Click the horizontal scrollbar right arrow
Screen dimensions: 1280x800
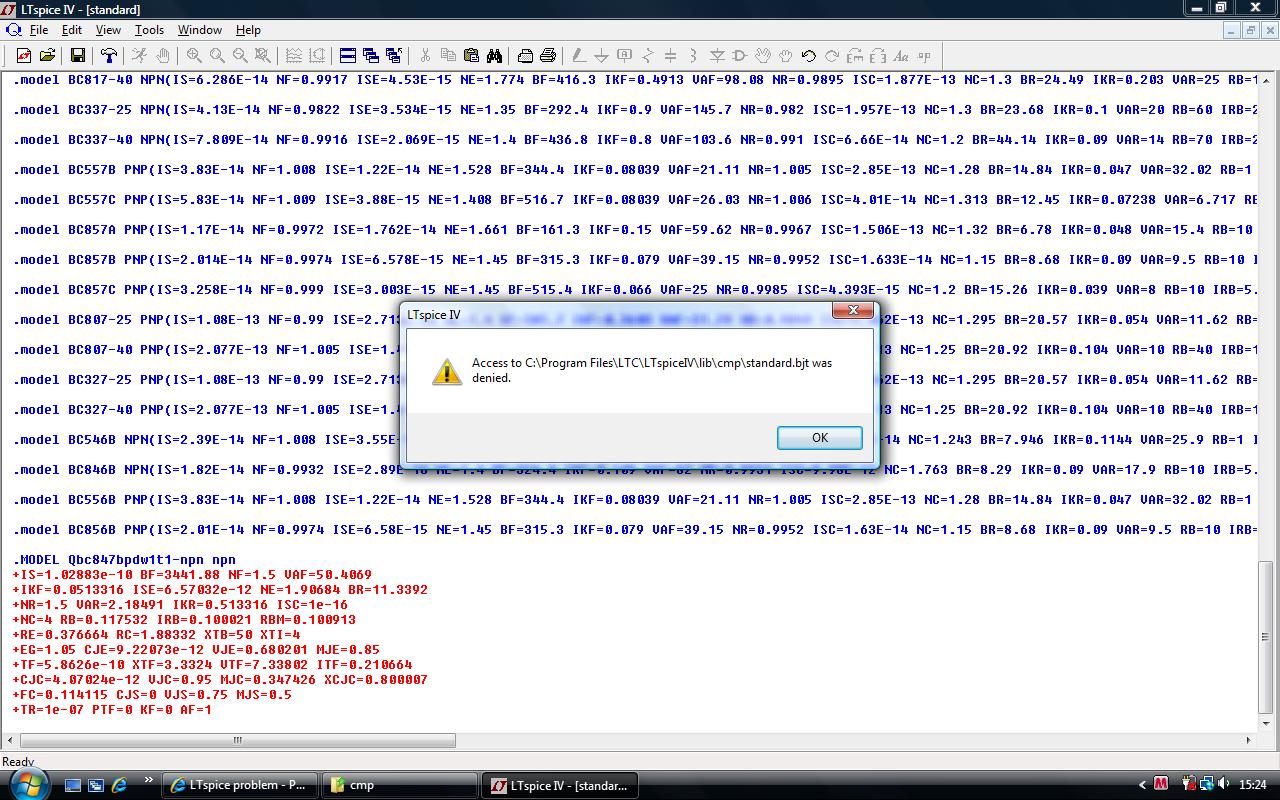(x=1248, y=741)
